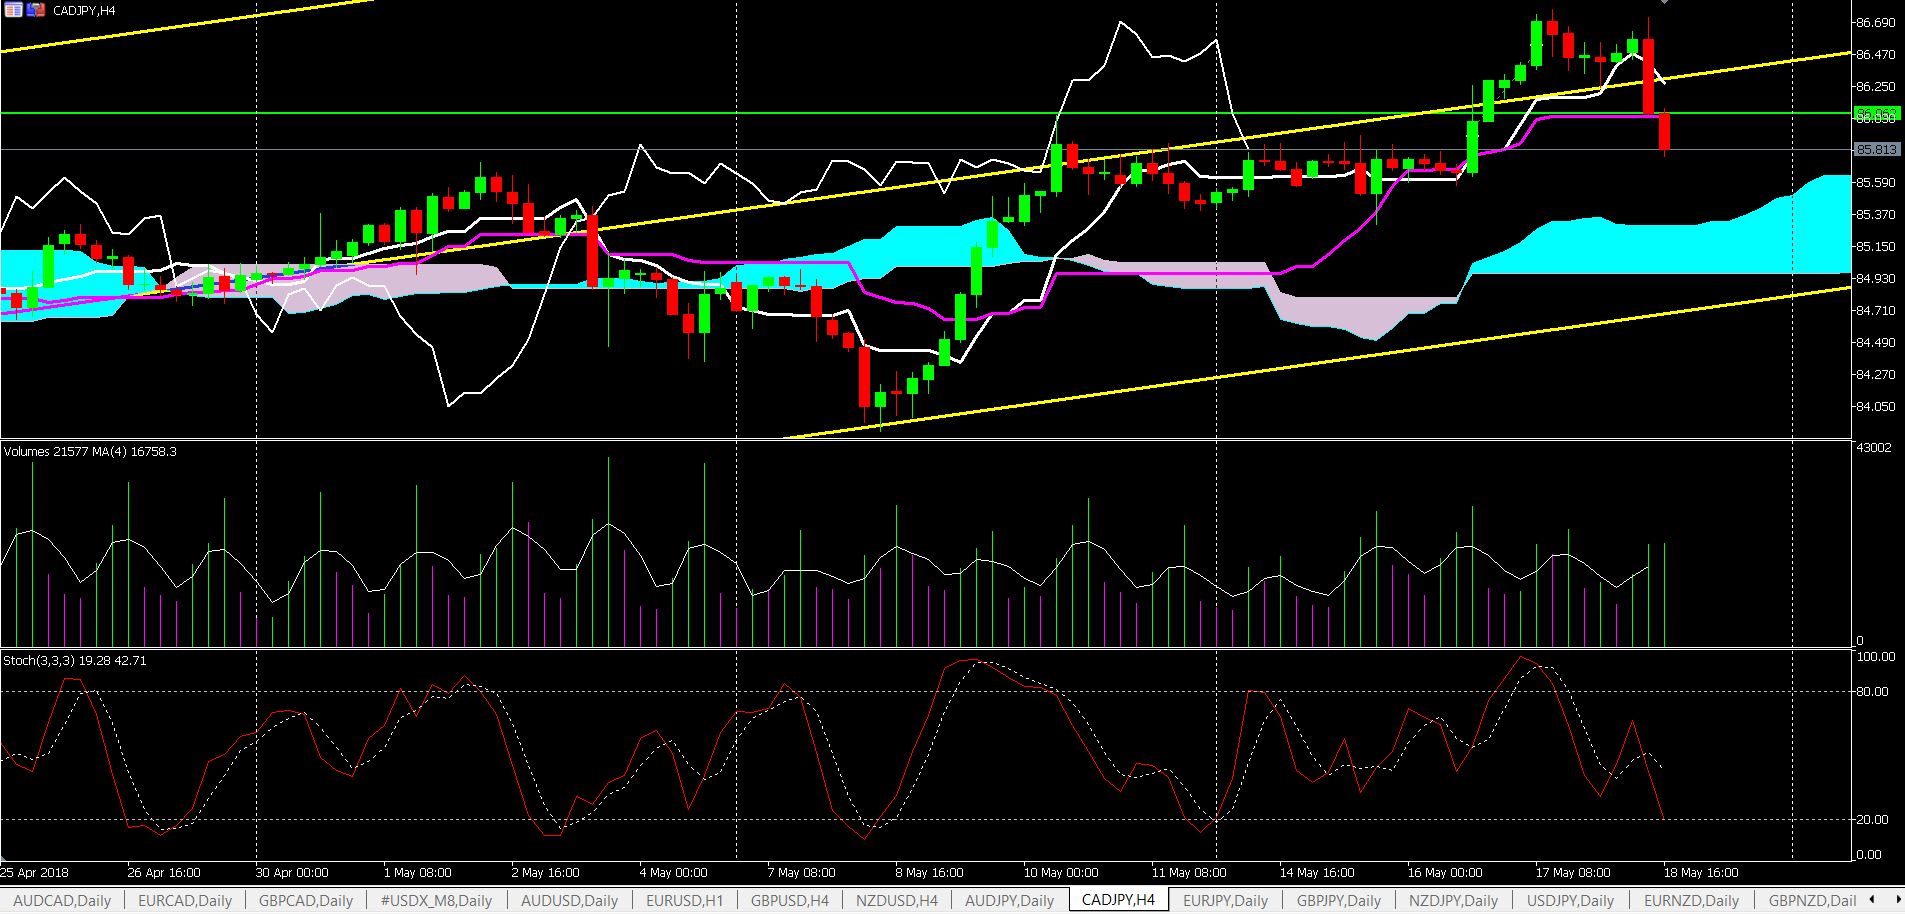Click the 85.150 price scale value
Image resolution: width=1905 pixels, height=914 pixels.
1876,246
